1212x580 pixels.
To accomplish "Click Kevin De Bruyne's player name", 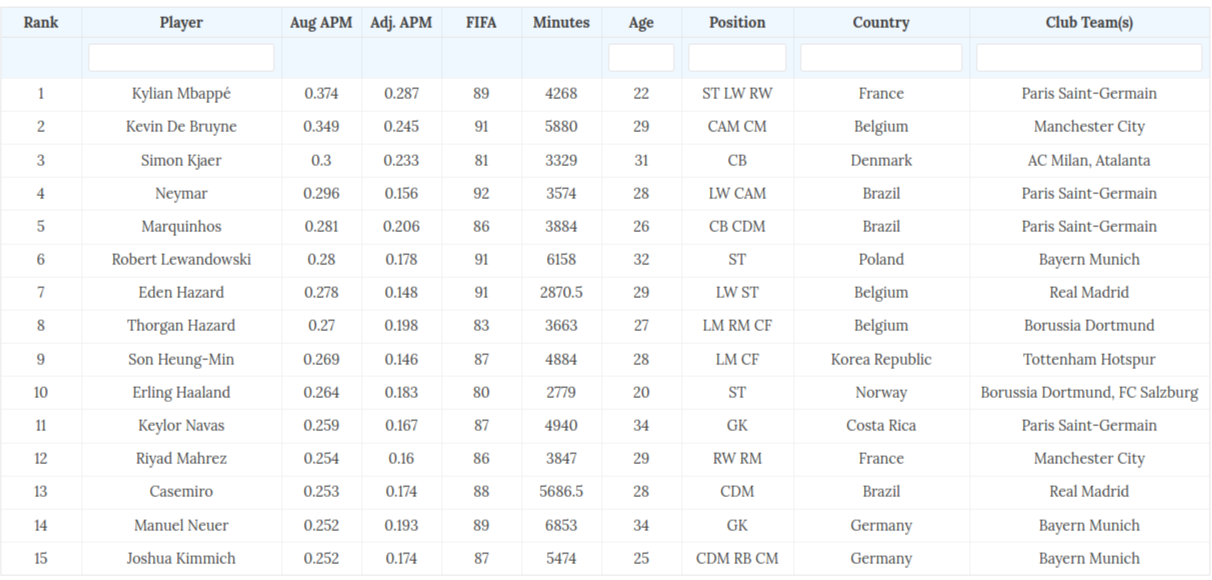I will click(x=181, y=127).
